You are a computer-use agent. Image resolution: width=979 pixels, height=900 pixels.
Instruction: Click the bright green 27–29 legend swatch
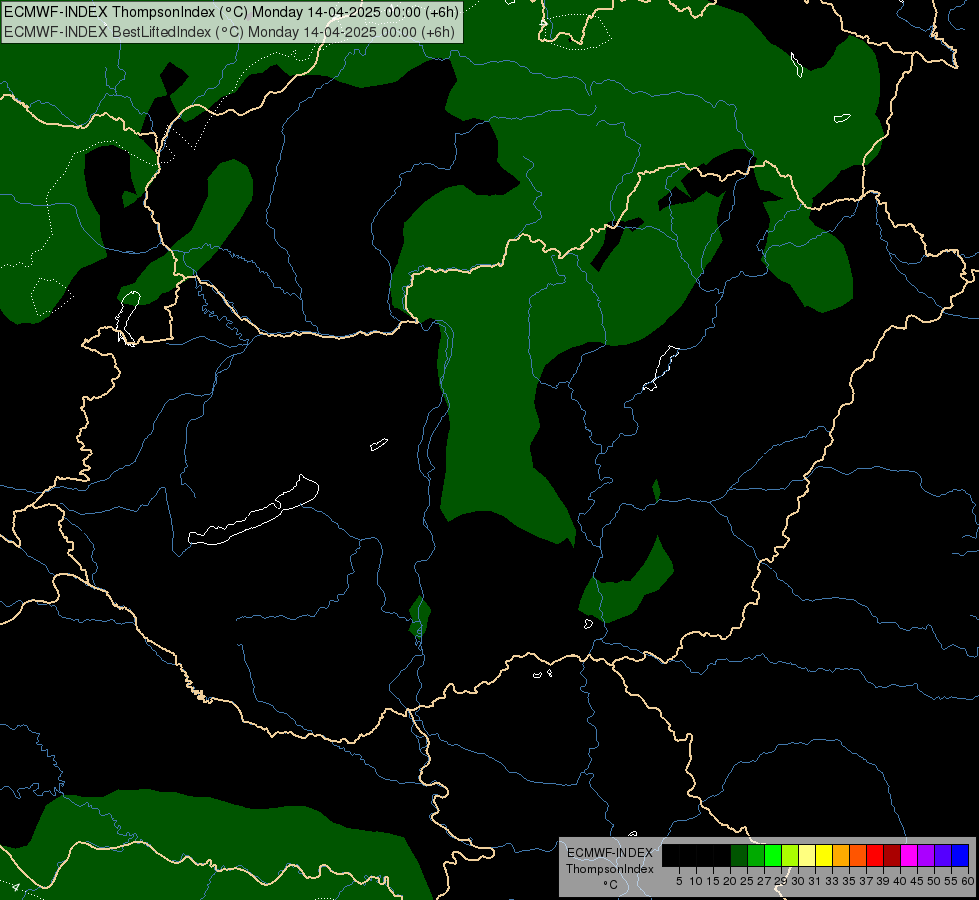coord(773,855)
